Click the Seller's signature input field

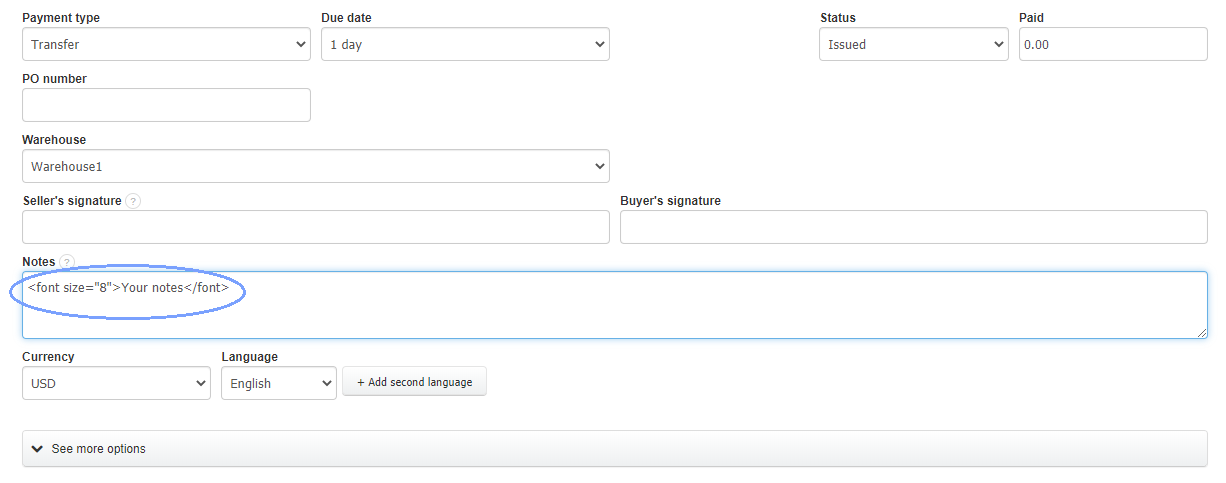pos(315,227)
